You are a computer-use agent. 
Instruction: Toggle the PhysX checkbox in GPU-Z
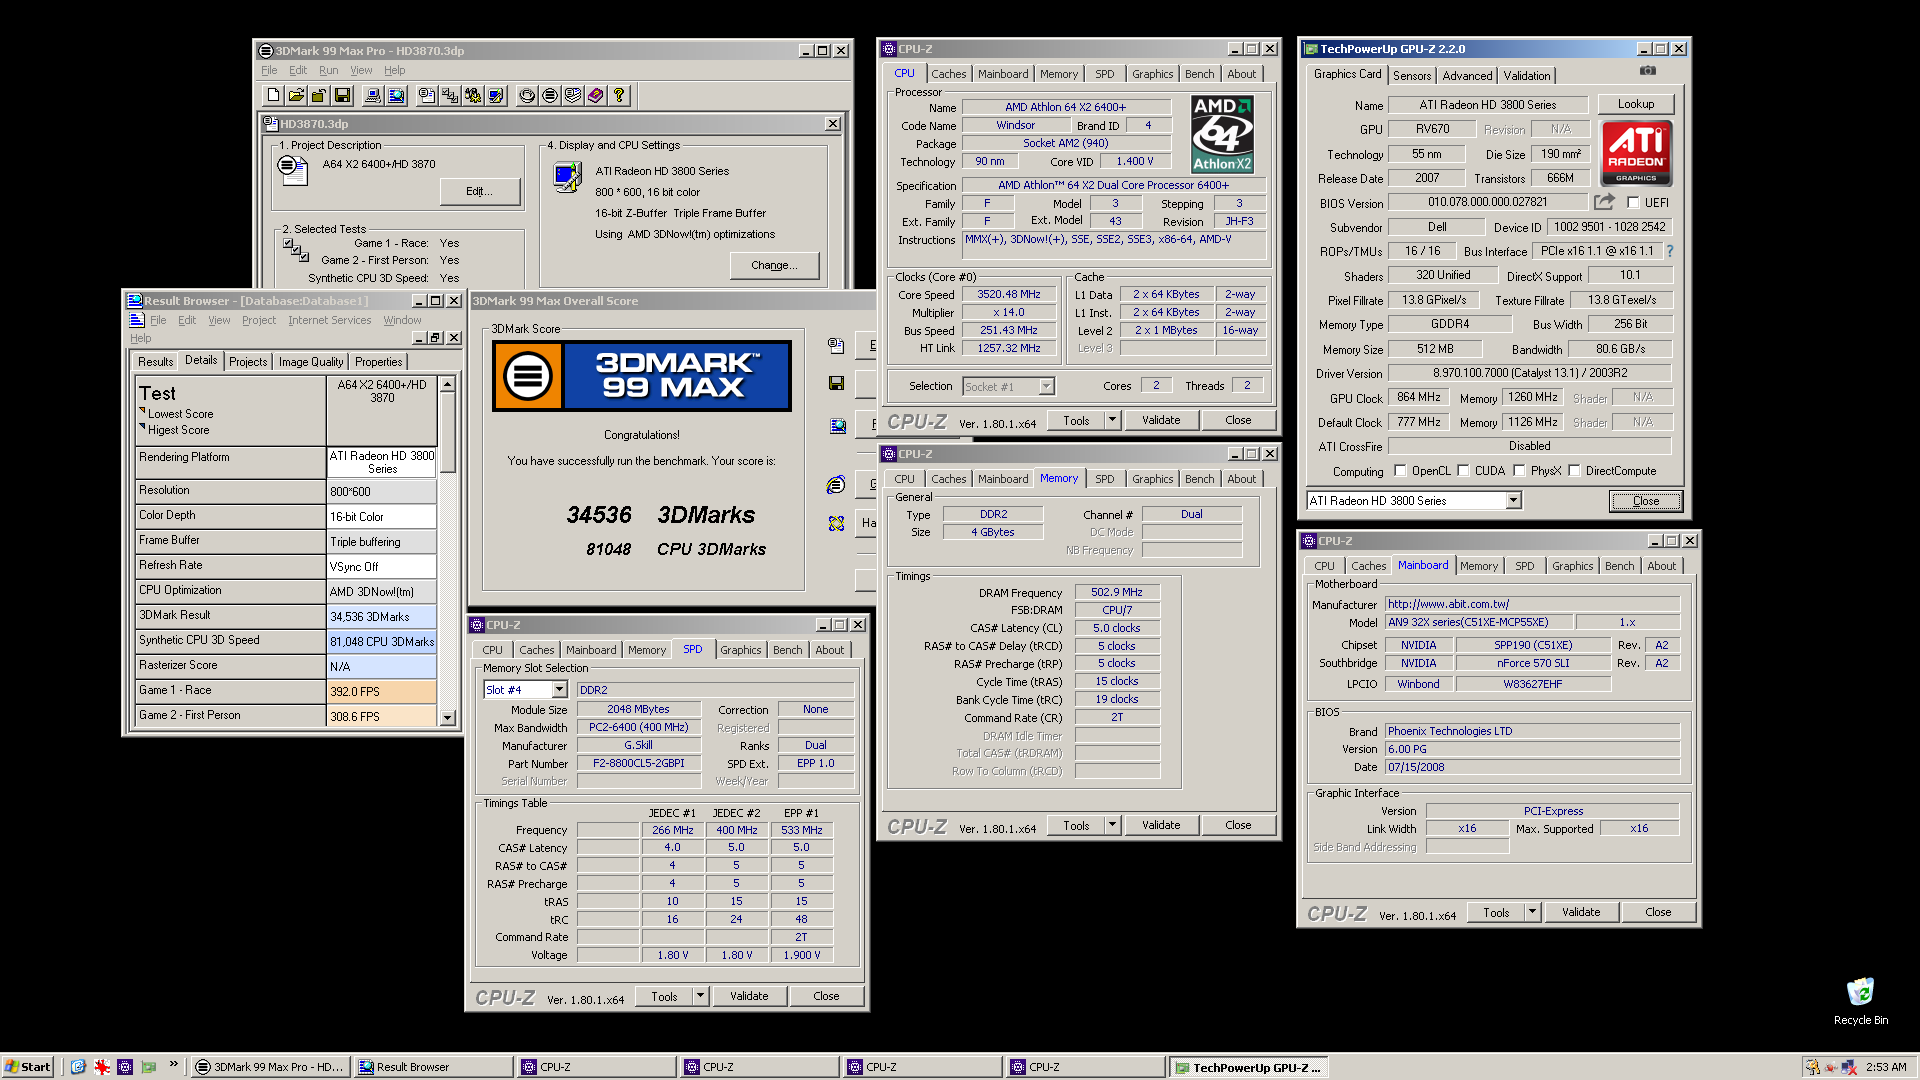(x=1519, y=471)
